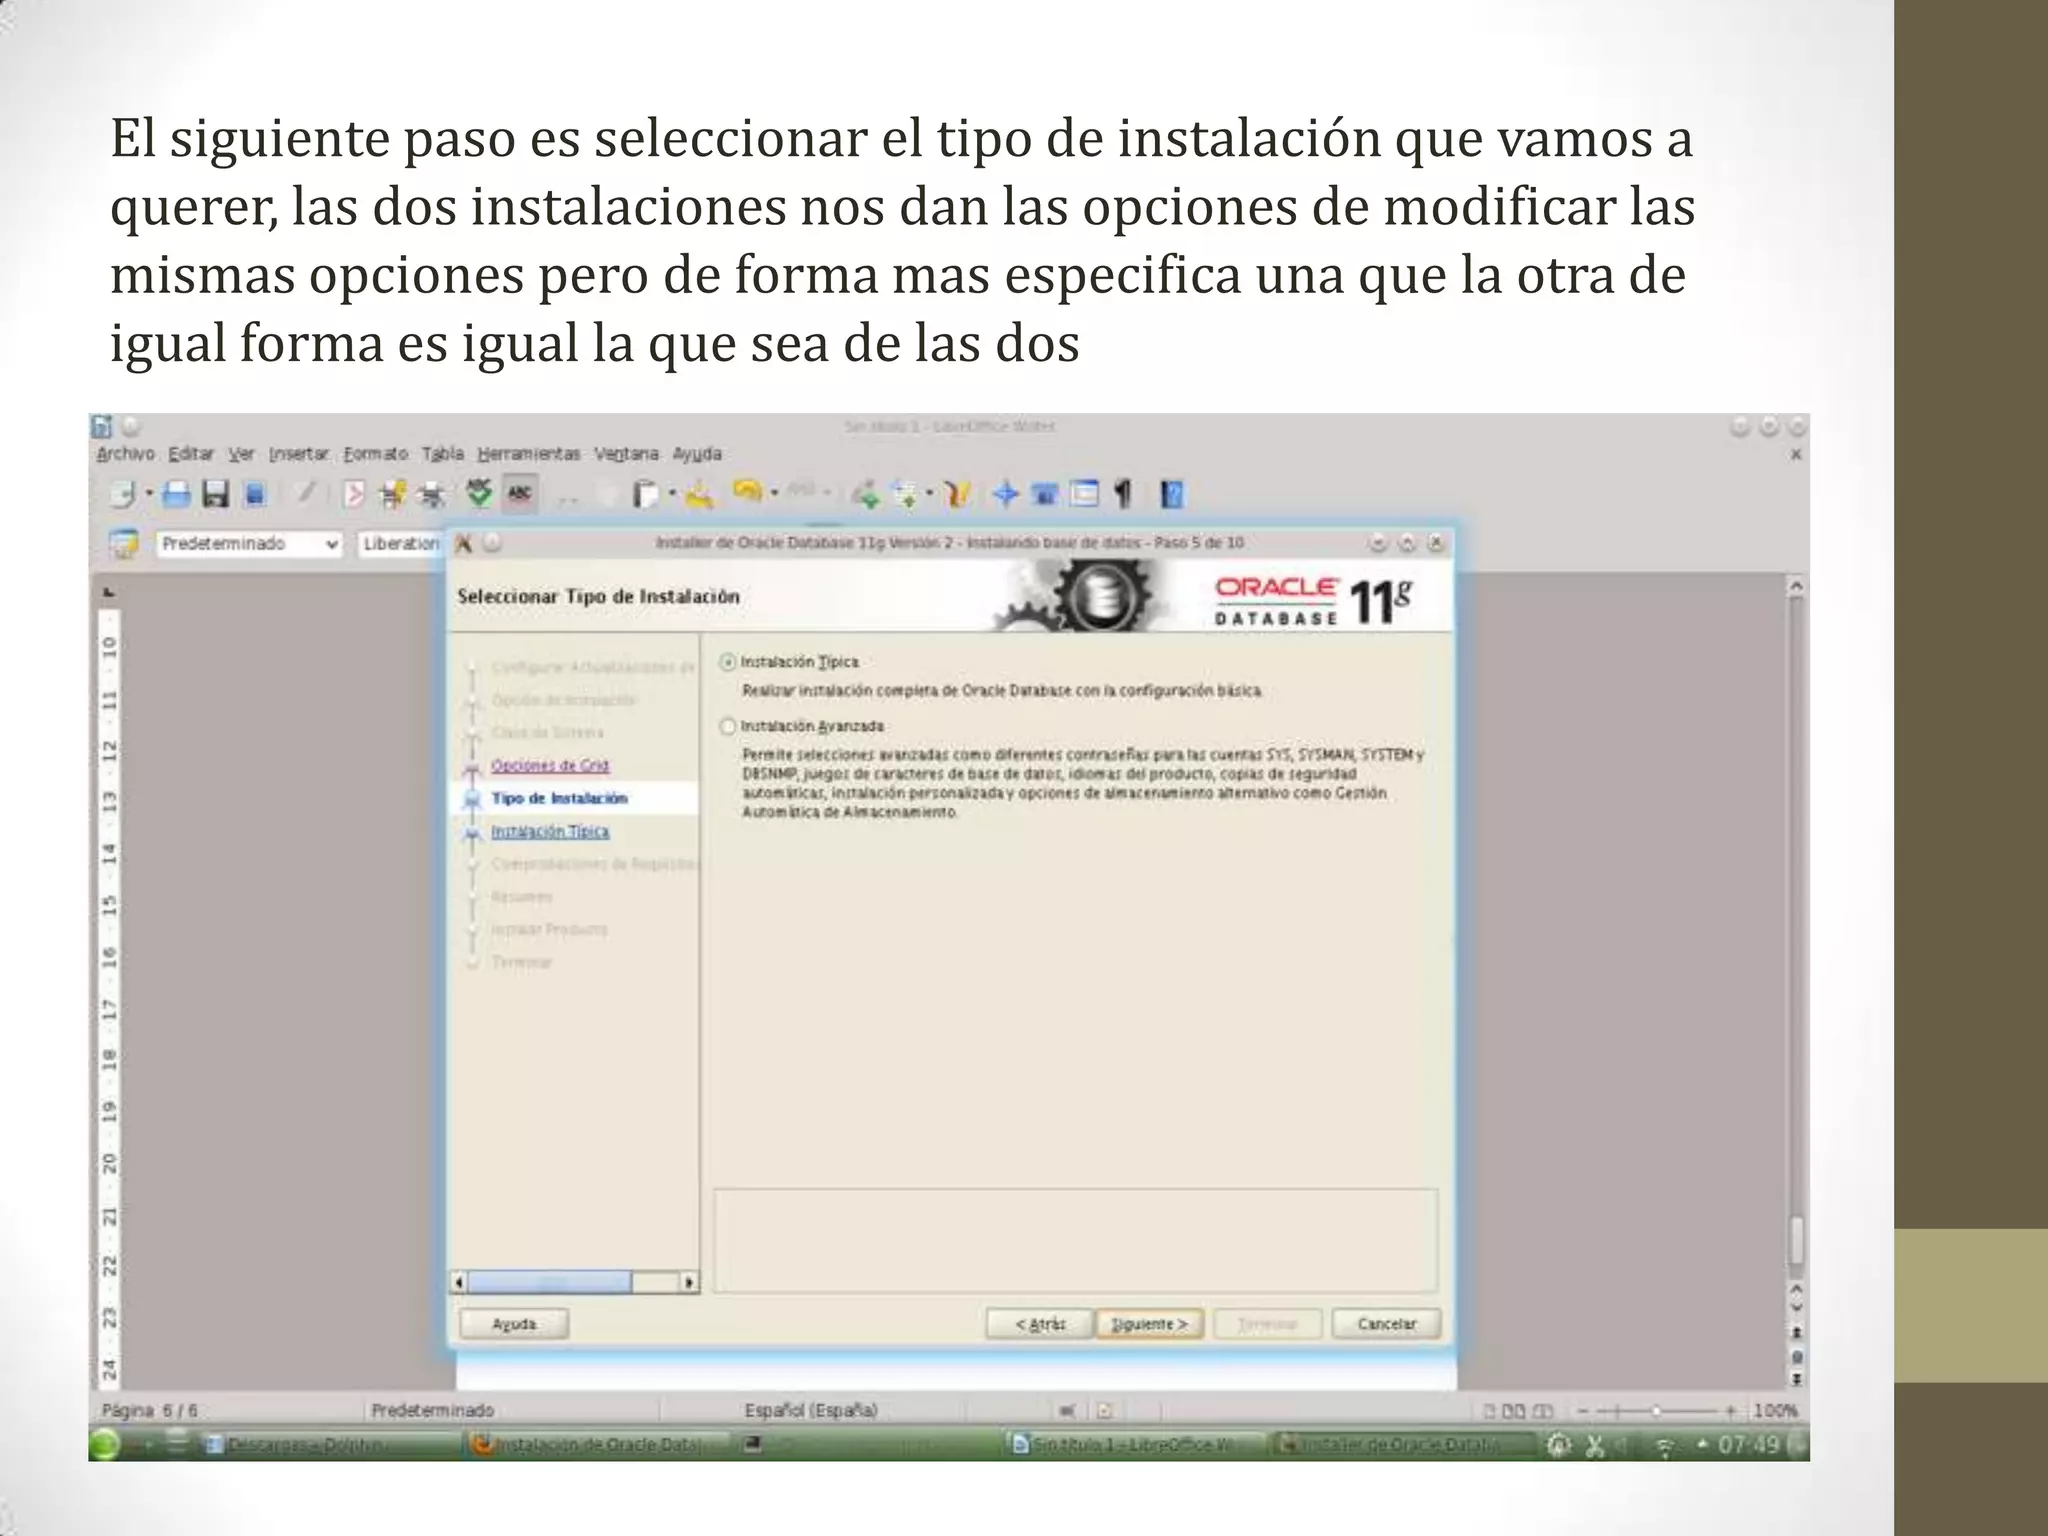Open the Ayuda menu in LibreOffice
This screenshot has width=2048, height=1536.
[697, 454]
